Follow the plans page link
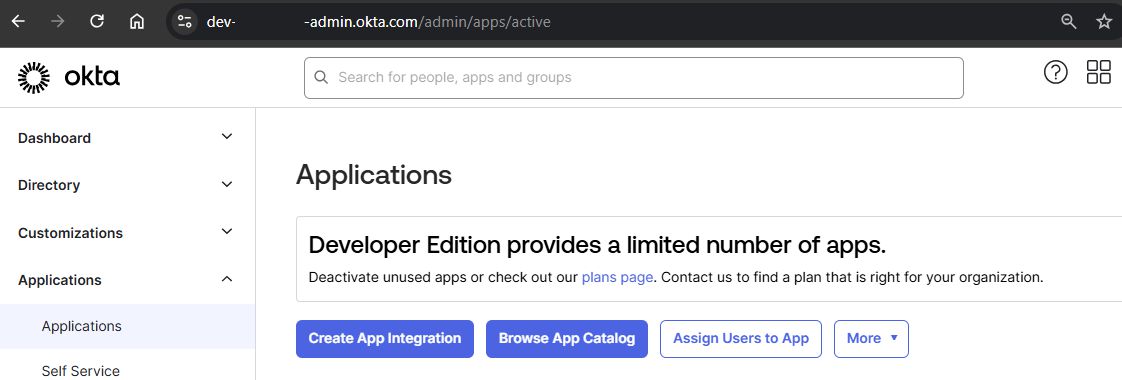 click(x=617, y=277)
